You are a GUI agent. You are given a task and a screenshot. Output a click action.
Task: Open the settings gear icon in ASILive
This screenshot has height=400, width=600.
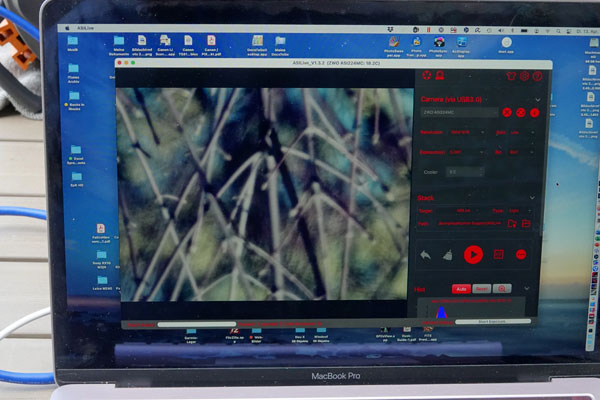[x=524, y=76]
